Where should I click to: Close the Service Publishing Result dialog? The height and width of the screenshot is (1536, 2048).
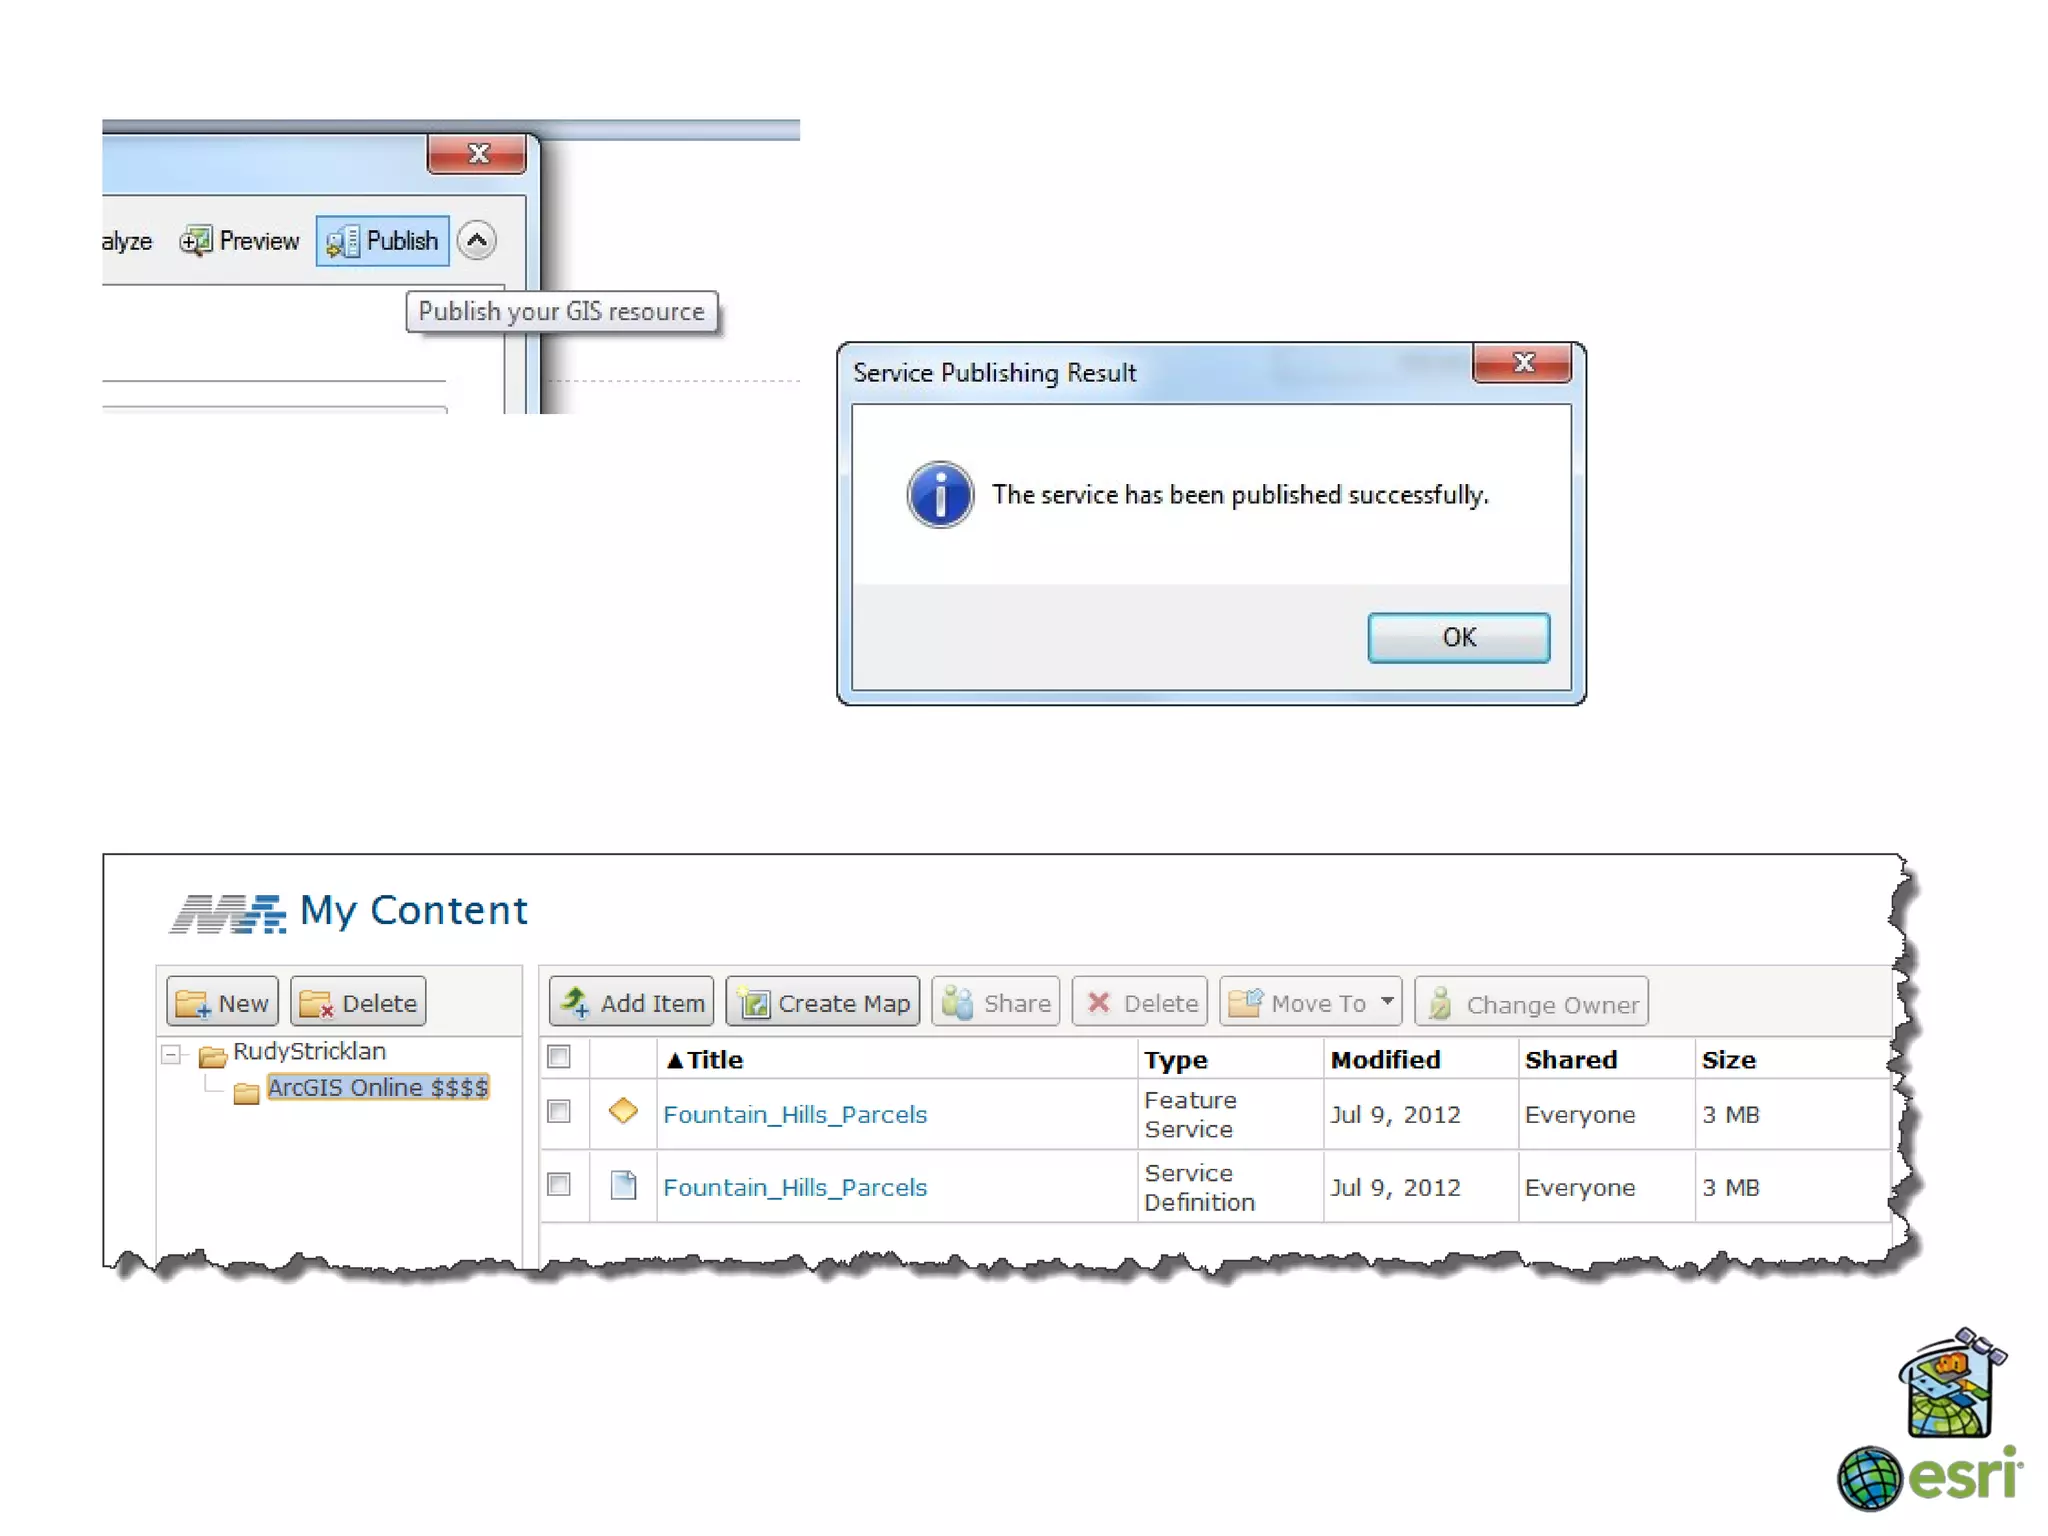pyautogui.click(x=1521, y=363)
